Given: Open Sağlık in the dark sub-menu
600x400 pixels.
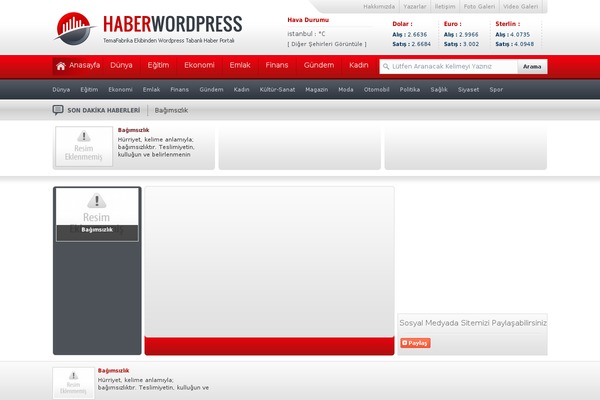Looking at the screenshot, I should point(439,90).
